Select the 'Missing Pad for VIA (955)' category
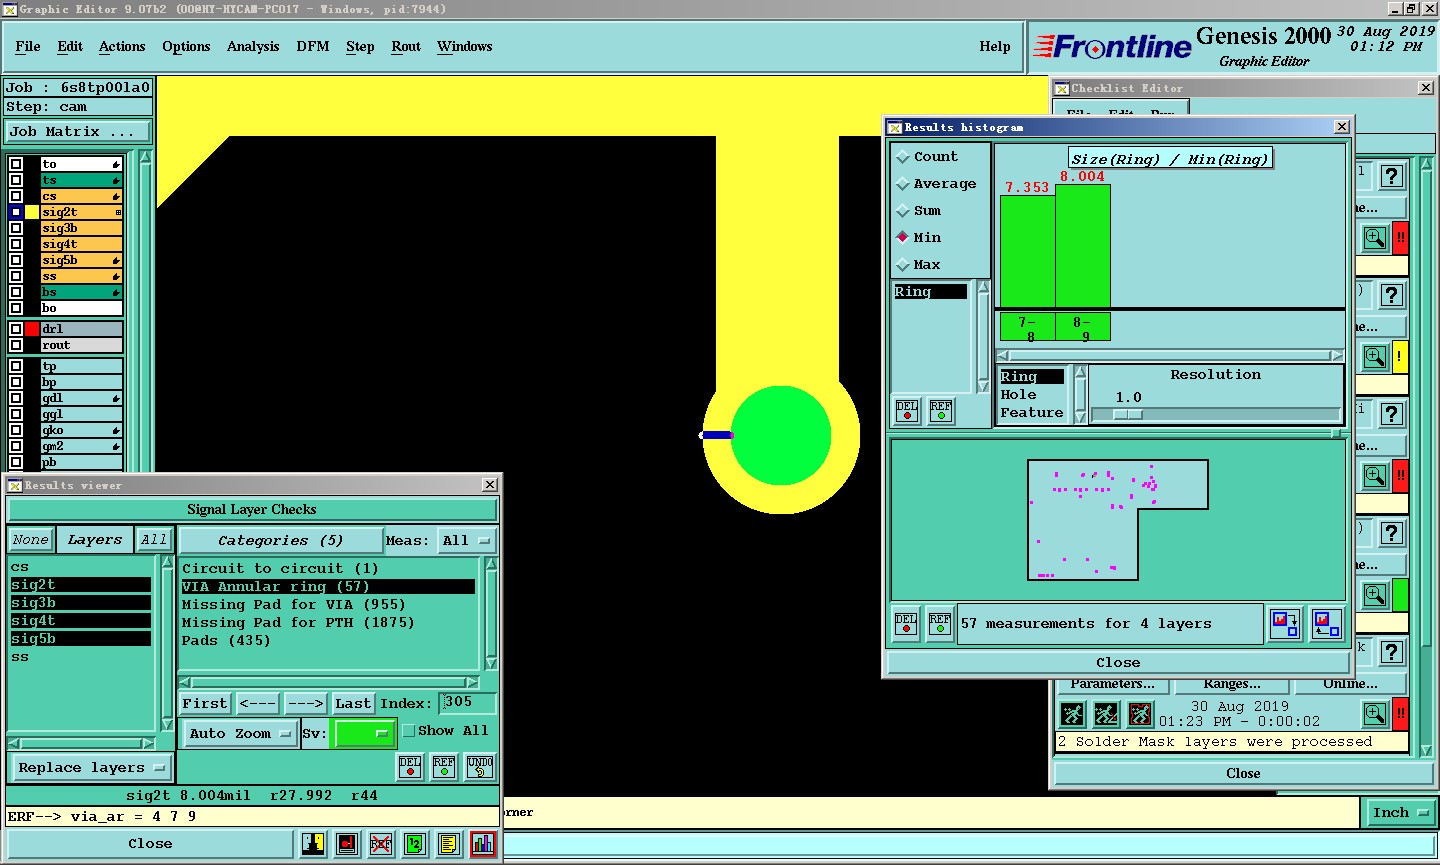Screen dimensions: 1440x865 tap(294, 605)
